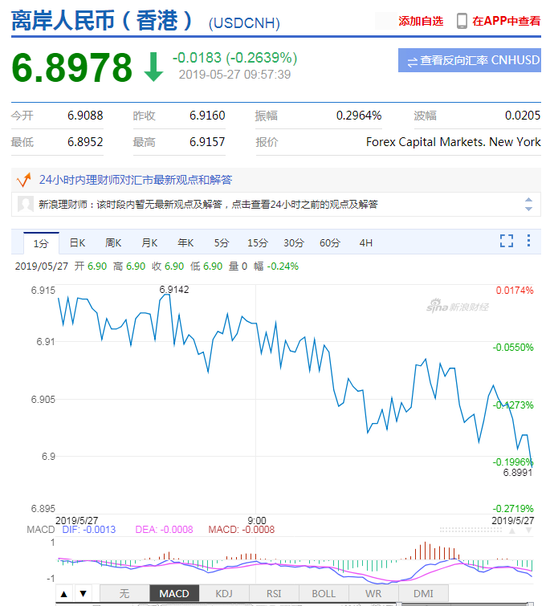The image size is (550, 606).
Task: Click the green down-arrow price indicator
Action: pyautogui.click(x=153, y=67)
